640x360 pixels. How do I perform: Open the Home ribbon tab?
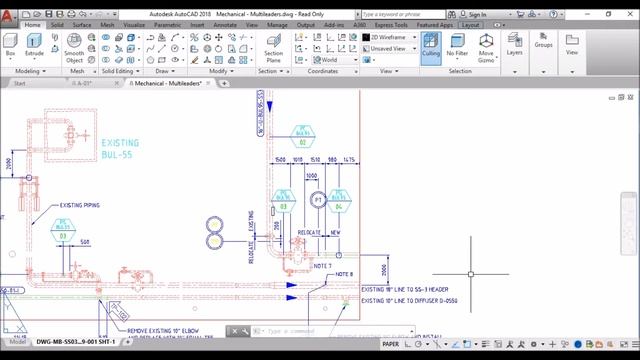click(x=33, y=25)
